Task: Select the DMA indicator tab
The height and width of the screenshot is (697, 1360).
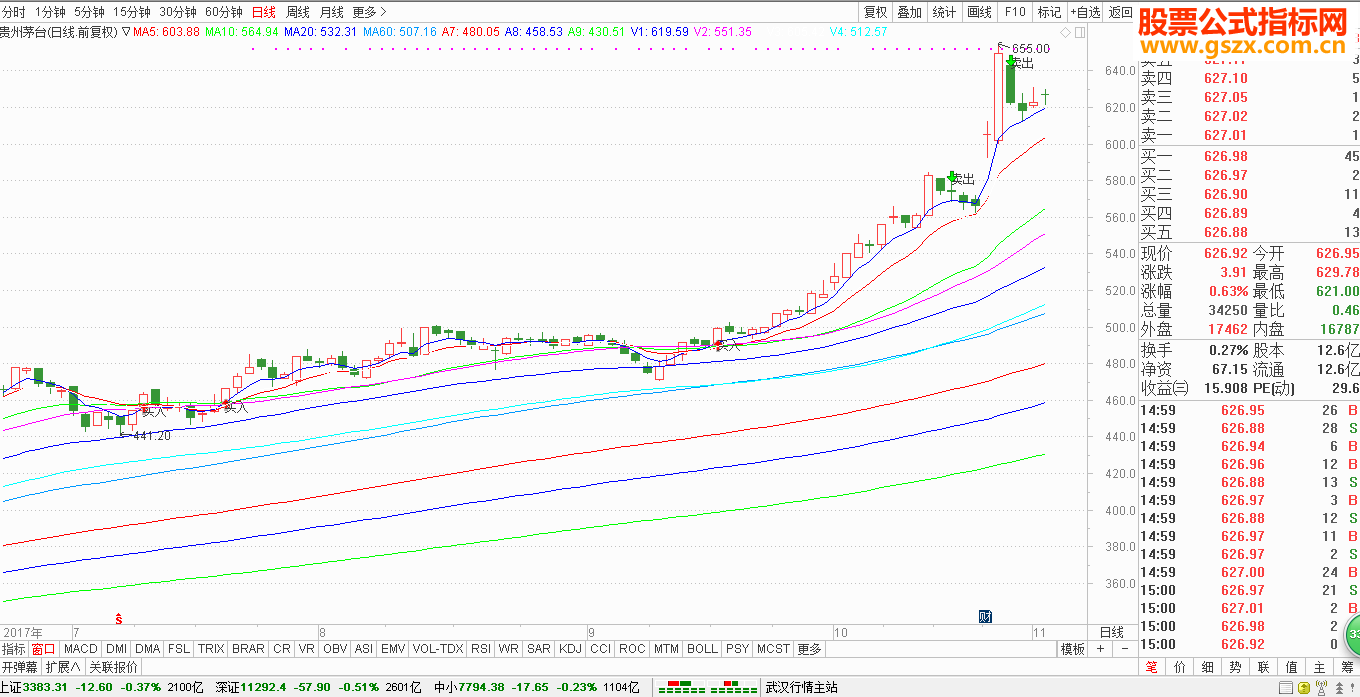Action: tap(148, 649)
